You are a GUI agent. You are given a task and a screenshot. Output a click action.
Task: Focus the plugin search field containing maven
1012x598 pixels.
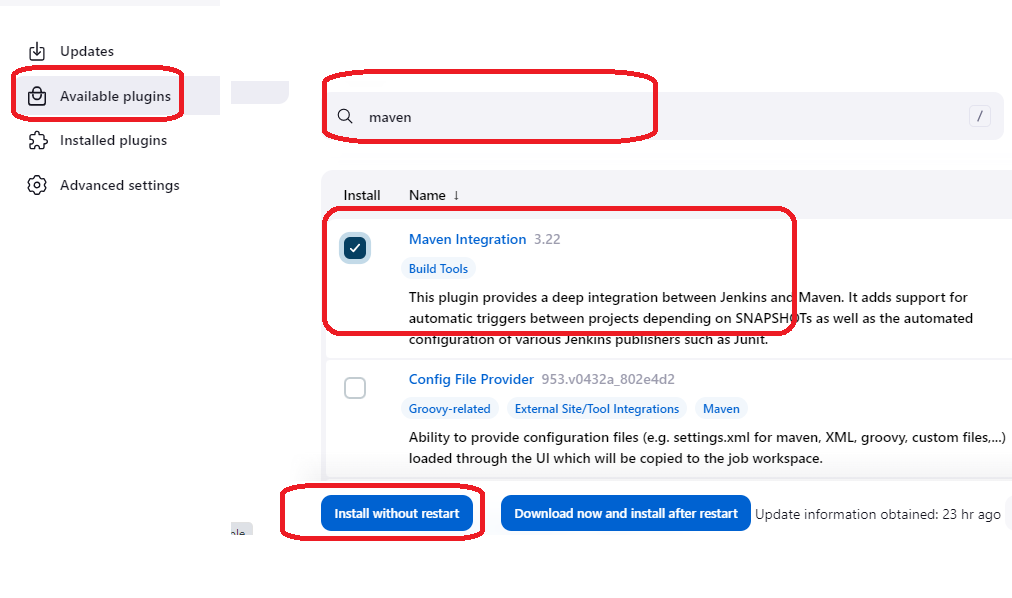coord(662,116)
